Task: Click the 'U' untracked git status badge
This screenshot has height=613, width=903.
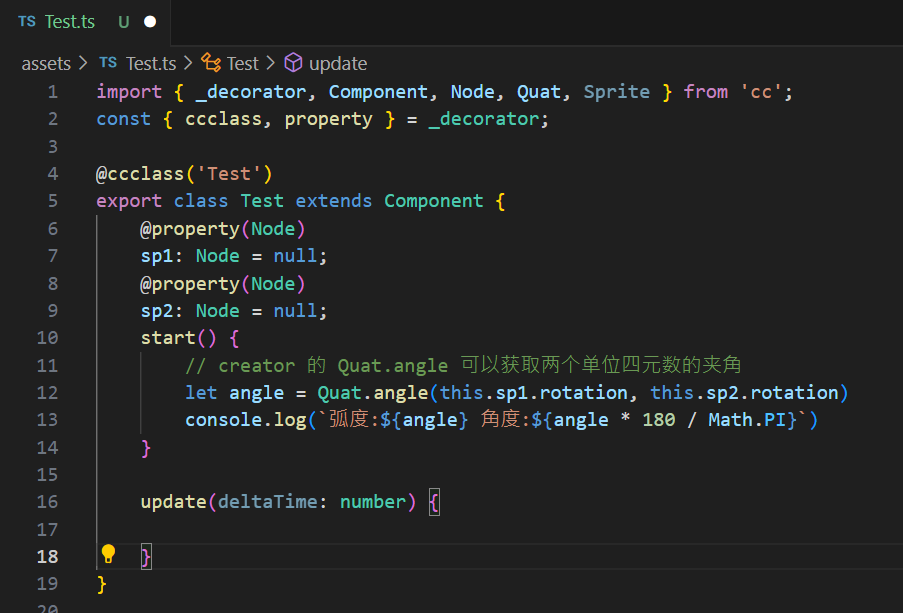Action: [124, 22]
